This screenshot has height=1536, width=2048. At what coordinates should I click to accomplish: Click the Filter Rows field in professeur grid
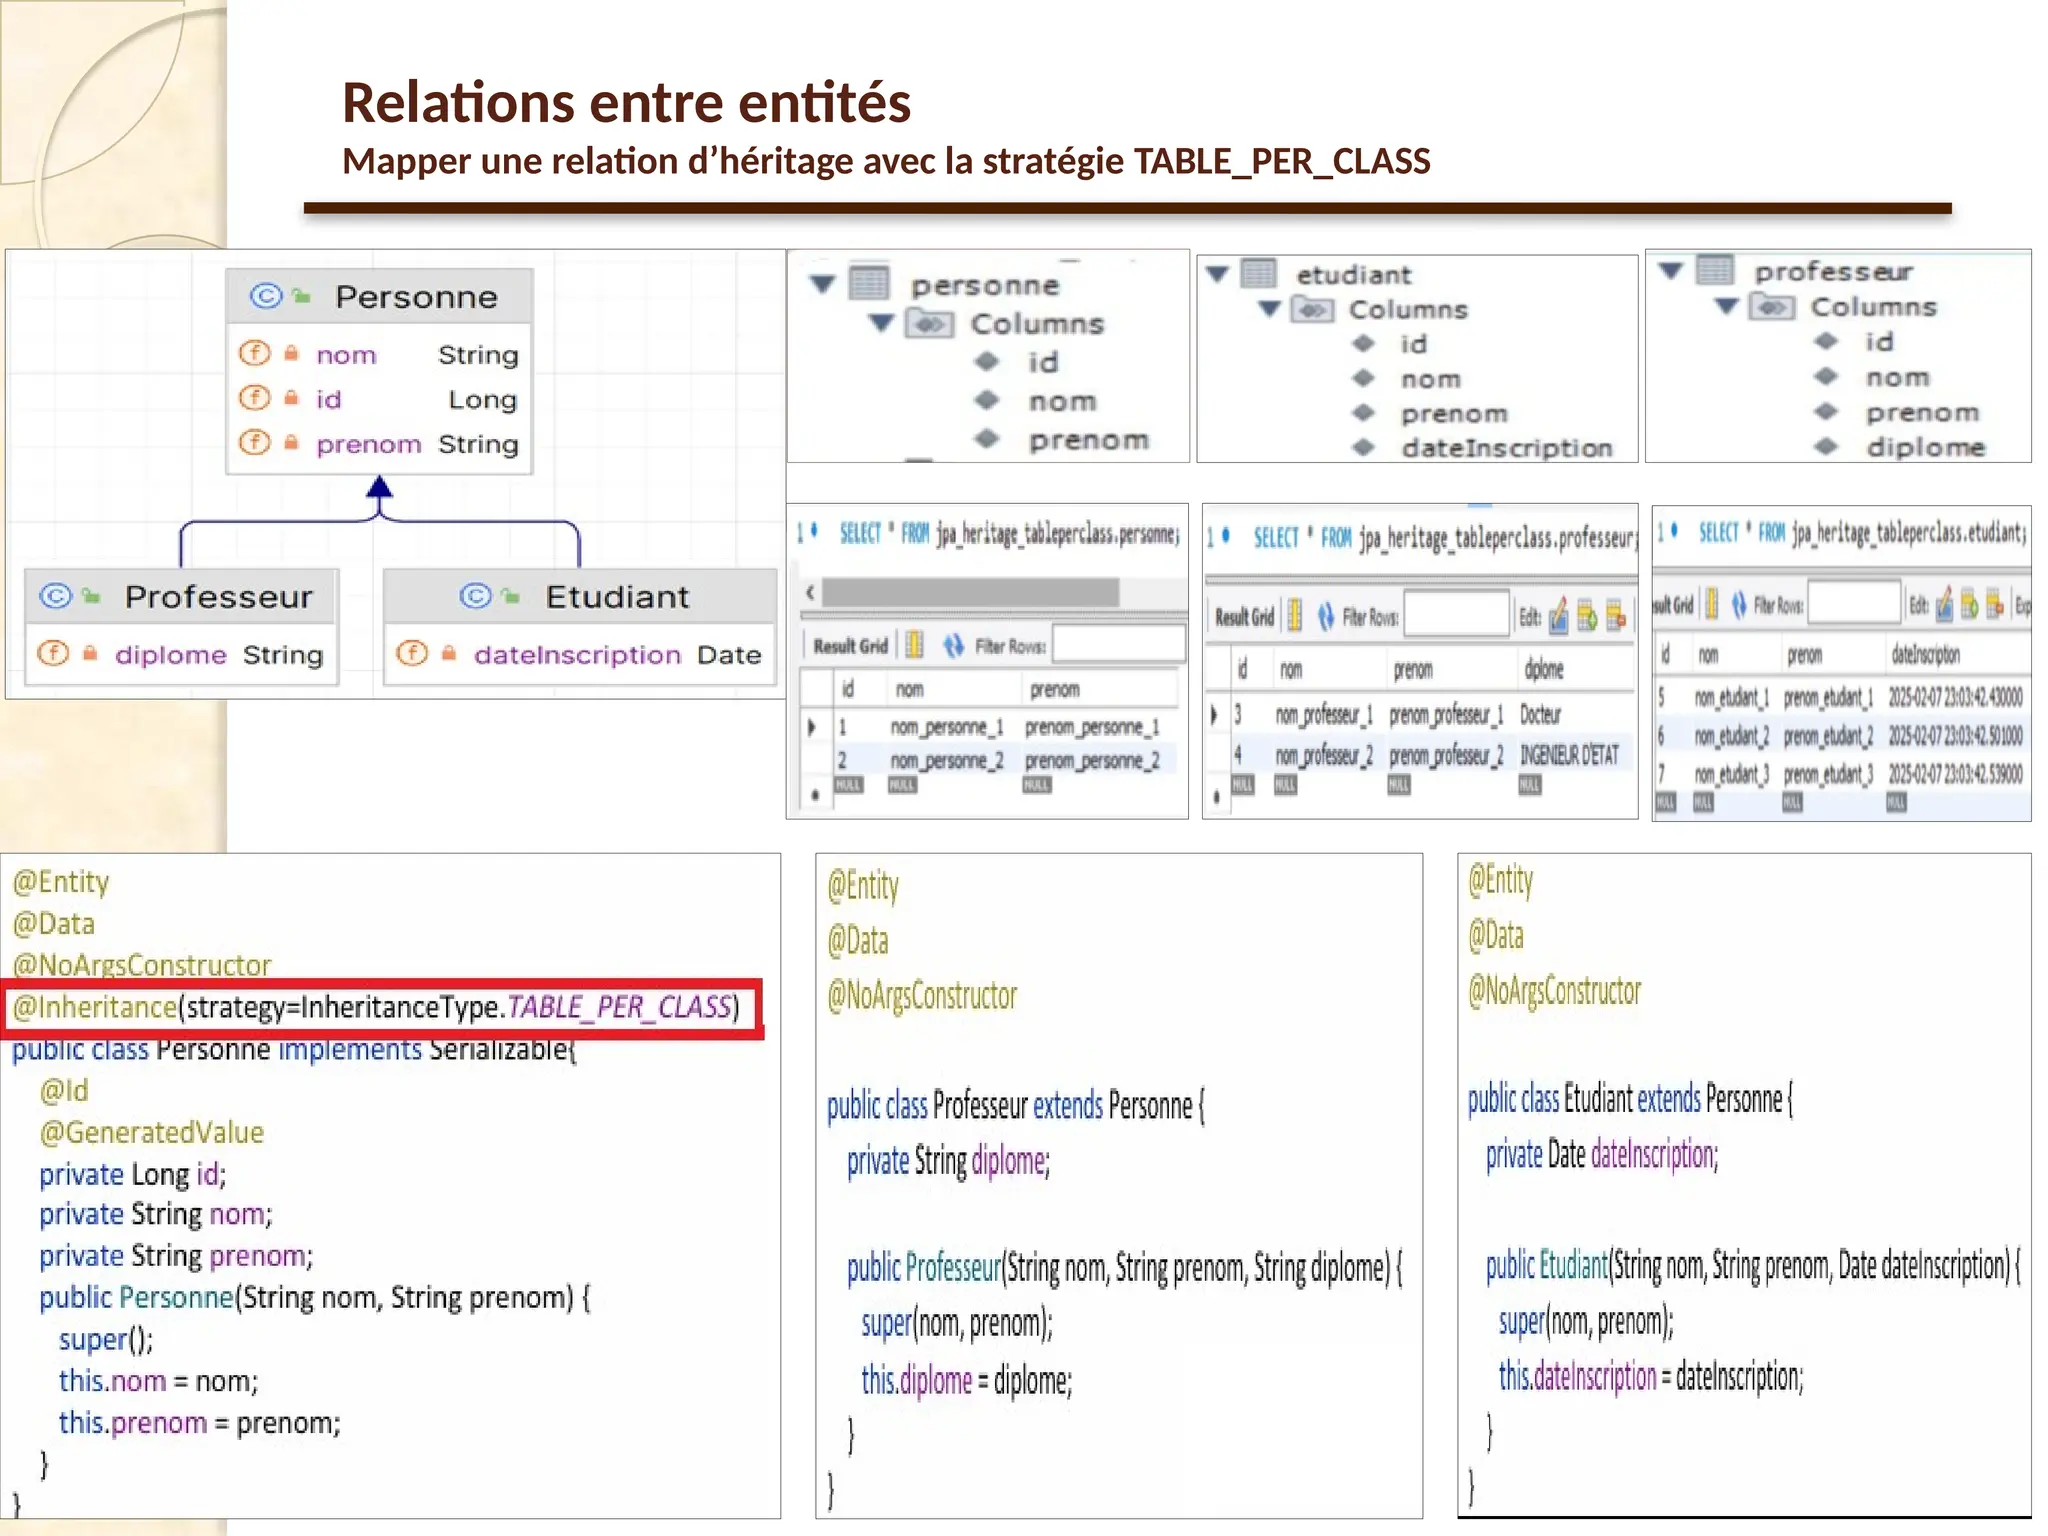click(x=1456, y=614)
